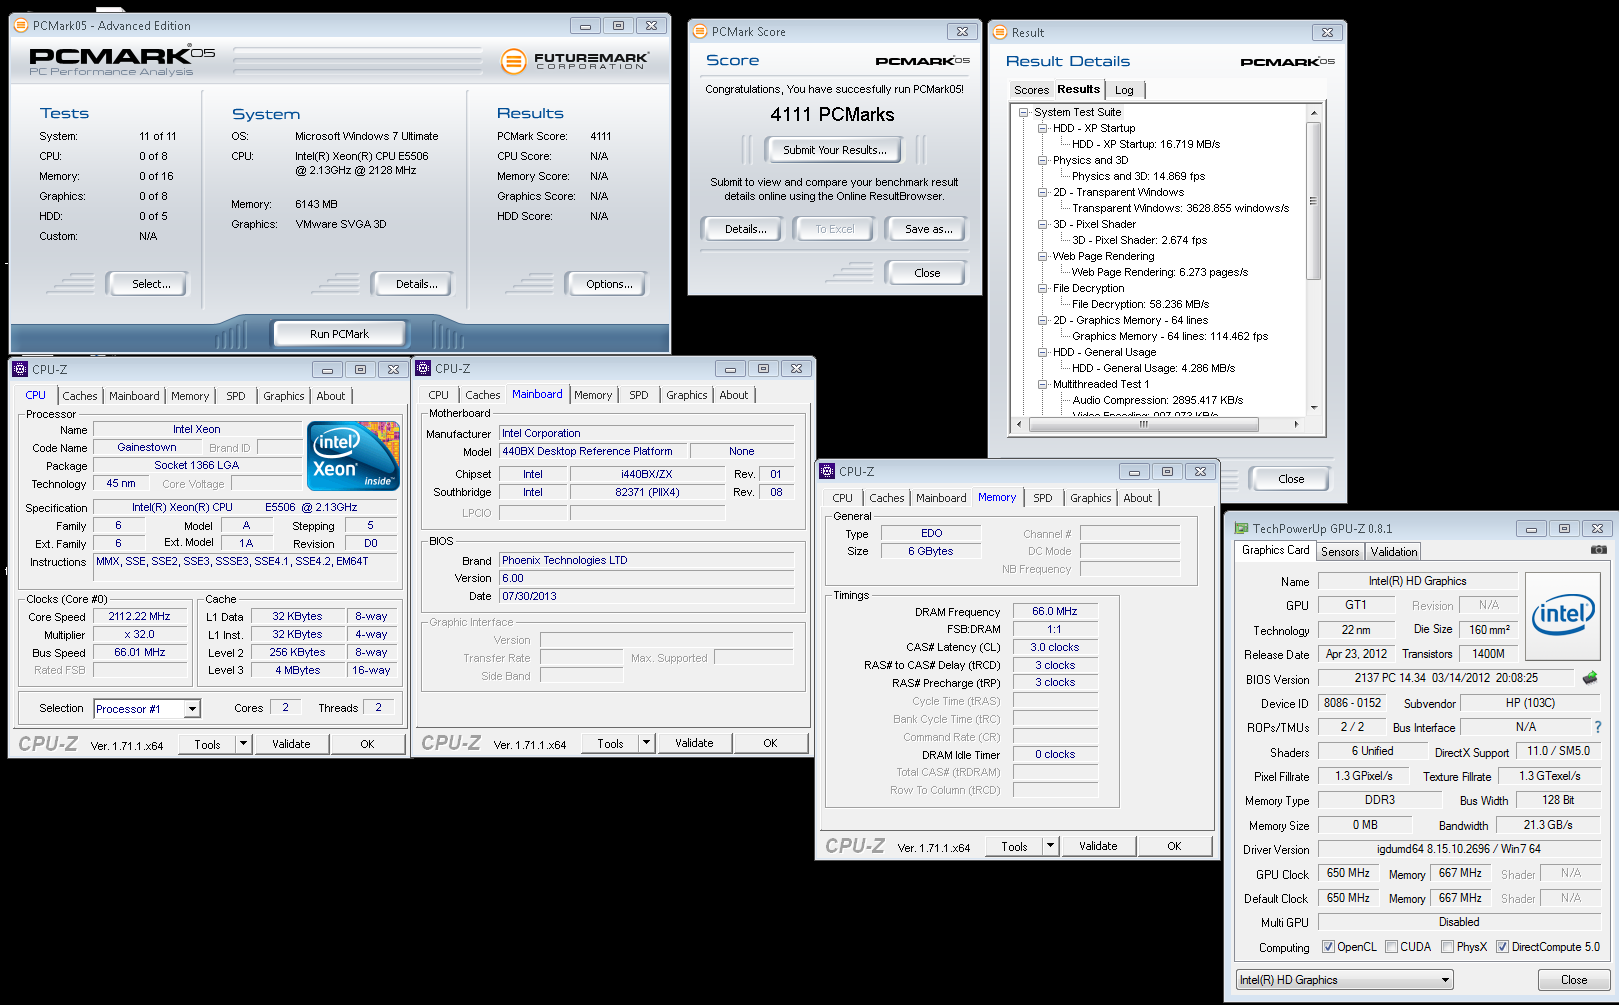Screen dimensions: 1619x1005
Task: Click the Run PCMark button
Action: click(x=339, y=334)
